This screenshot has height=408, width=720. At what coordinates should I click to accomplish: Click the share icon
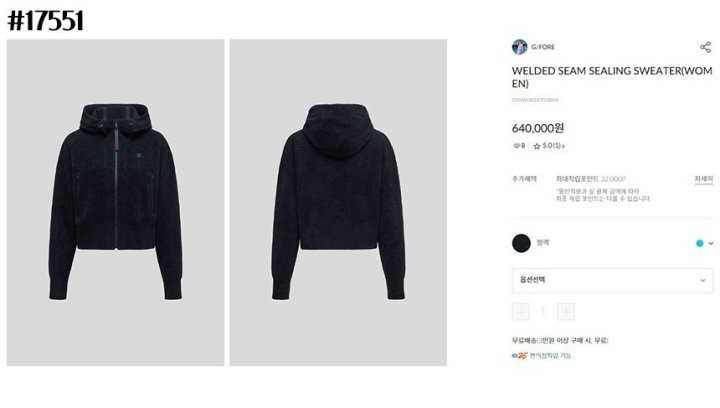pyautogui.click(x=706, y=47)
